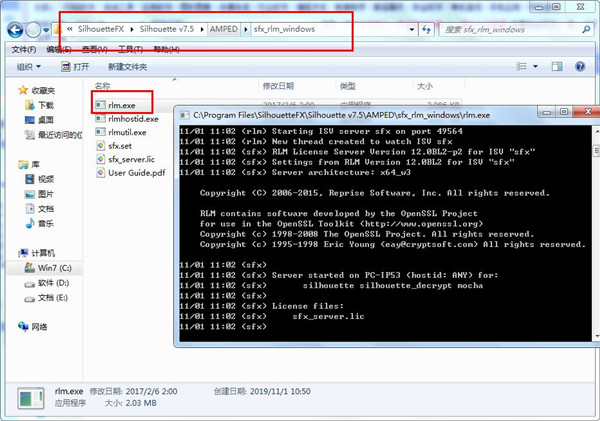Toggle the preview pane icon
This screenshot has height=421, width=600.
tap(557, 67)
